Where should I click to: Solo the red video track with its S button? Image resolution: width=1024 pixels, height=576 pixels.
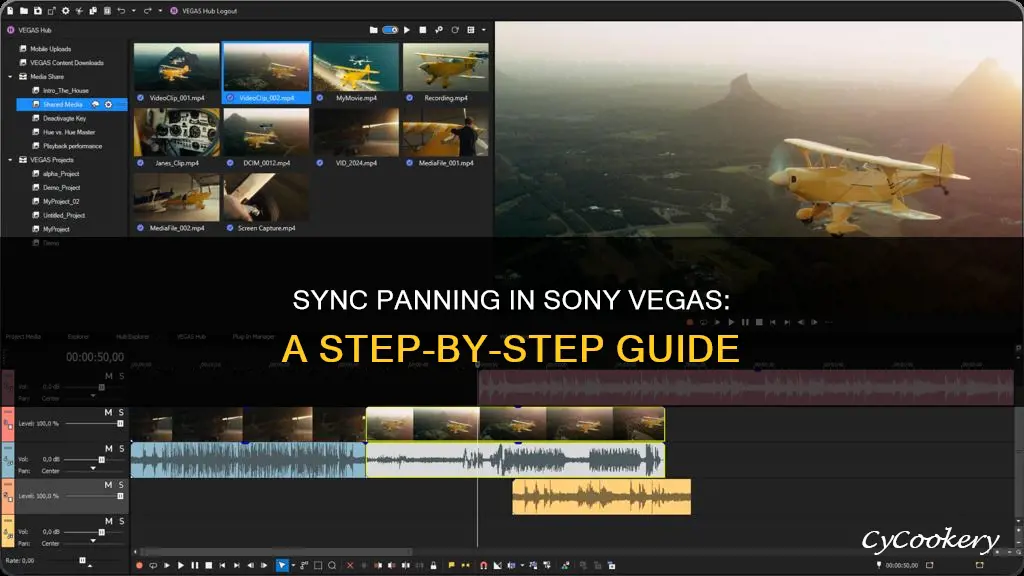tap(121, 413)
